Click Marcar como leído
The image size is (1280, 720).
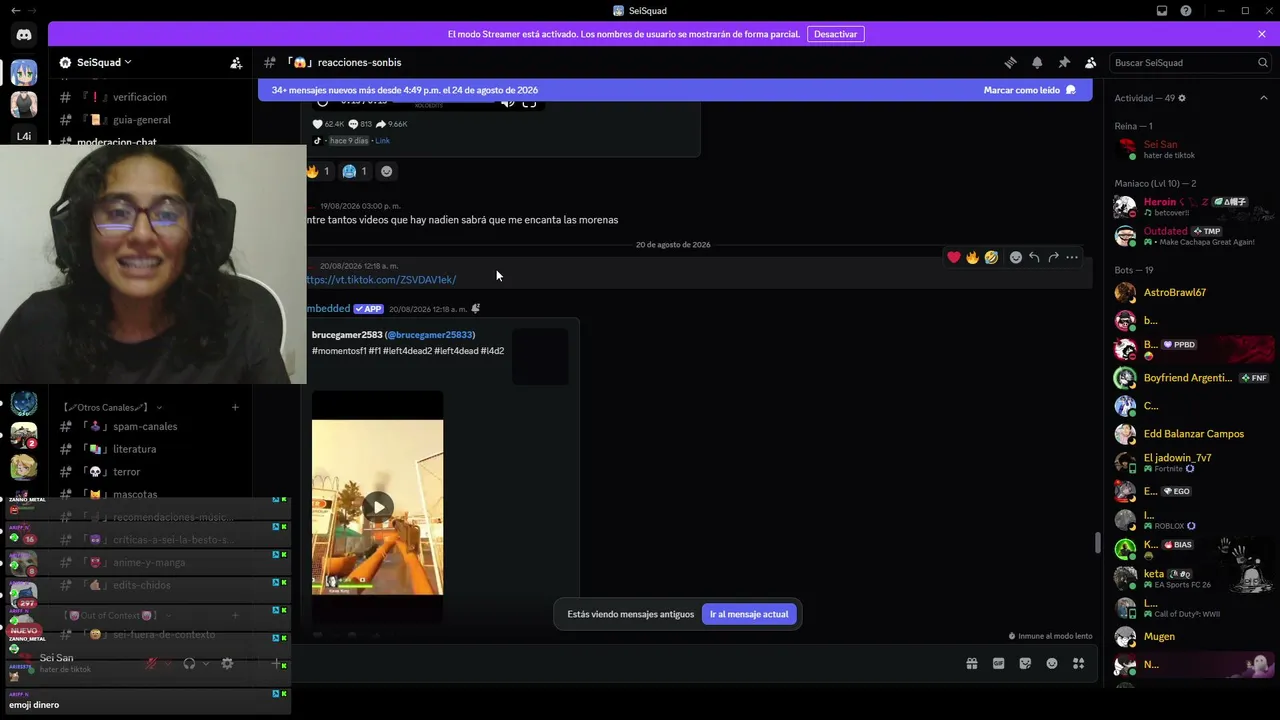coord(1029,90)
